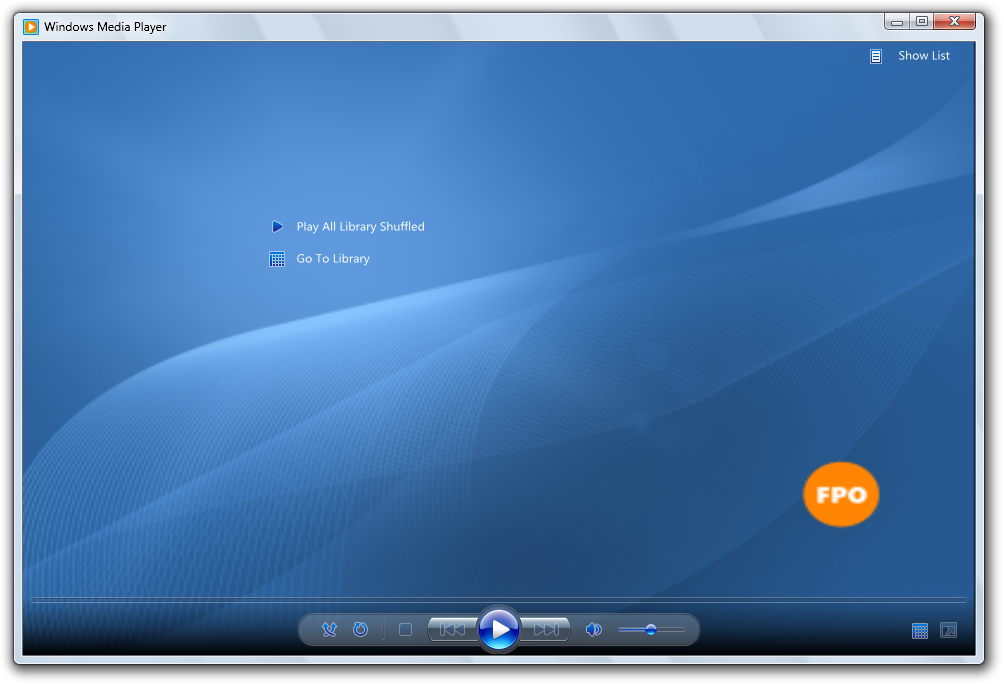Minimize the Windows Media Player window
This screenshot has width=1004, height=684.
[897, 22]
